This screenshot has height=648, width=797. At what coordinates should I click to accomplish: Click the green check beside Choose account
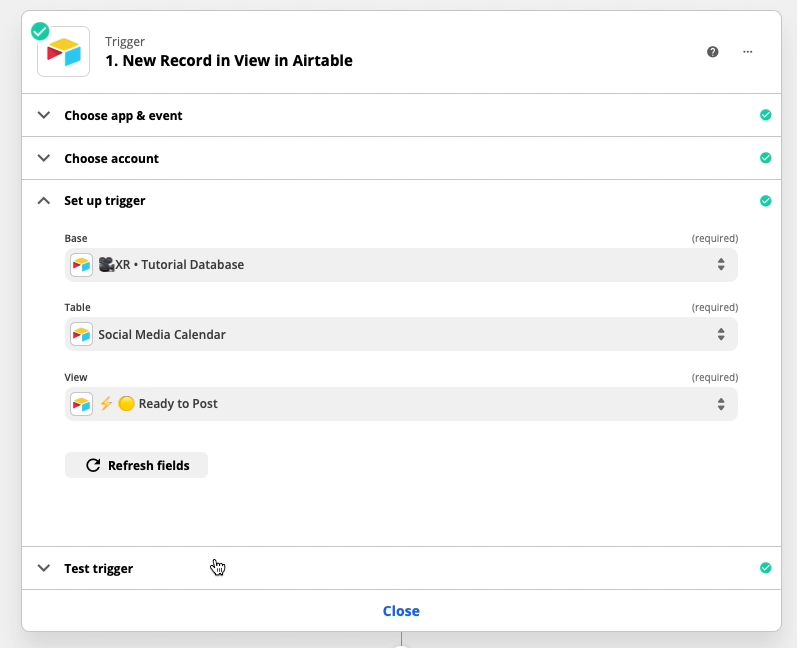click(x=765, y=158)
